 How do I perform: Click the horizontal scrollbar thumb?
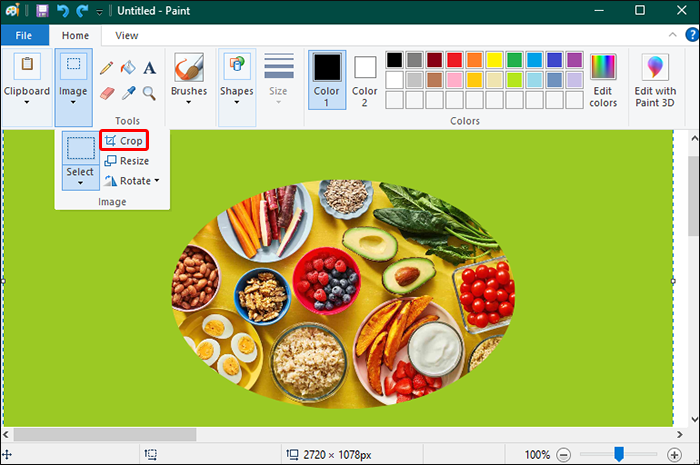(105, 434)
